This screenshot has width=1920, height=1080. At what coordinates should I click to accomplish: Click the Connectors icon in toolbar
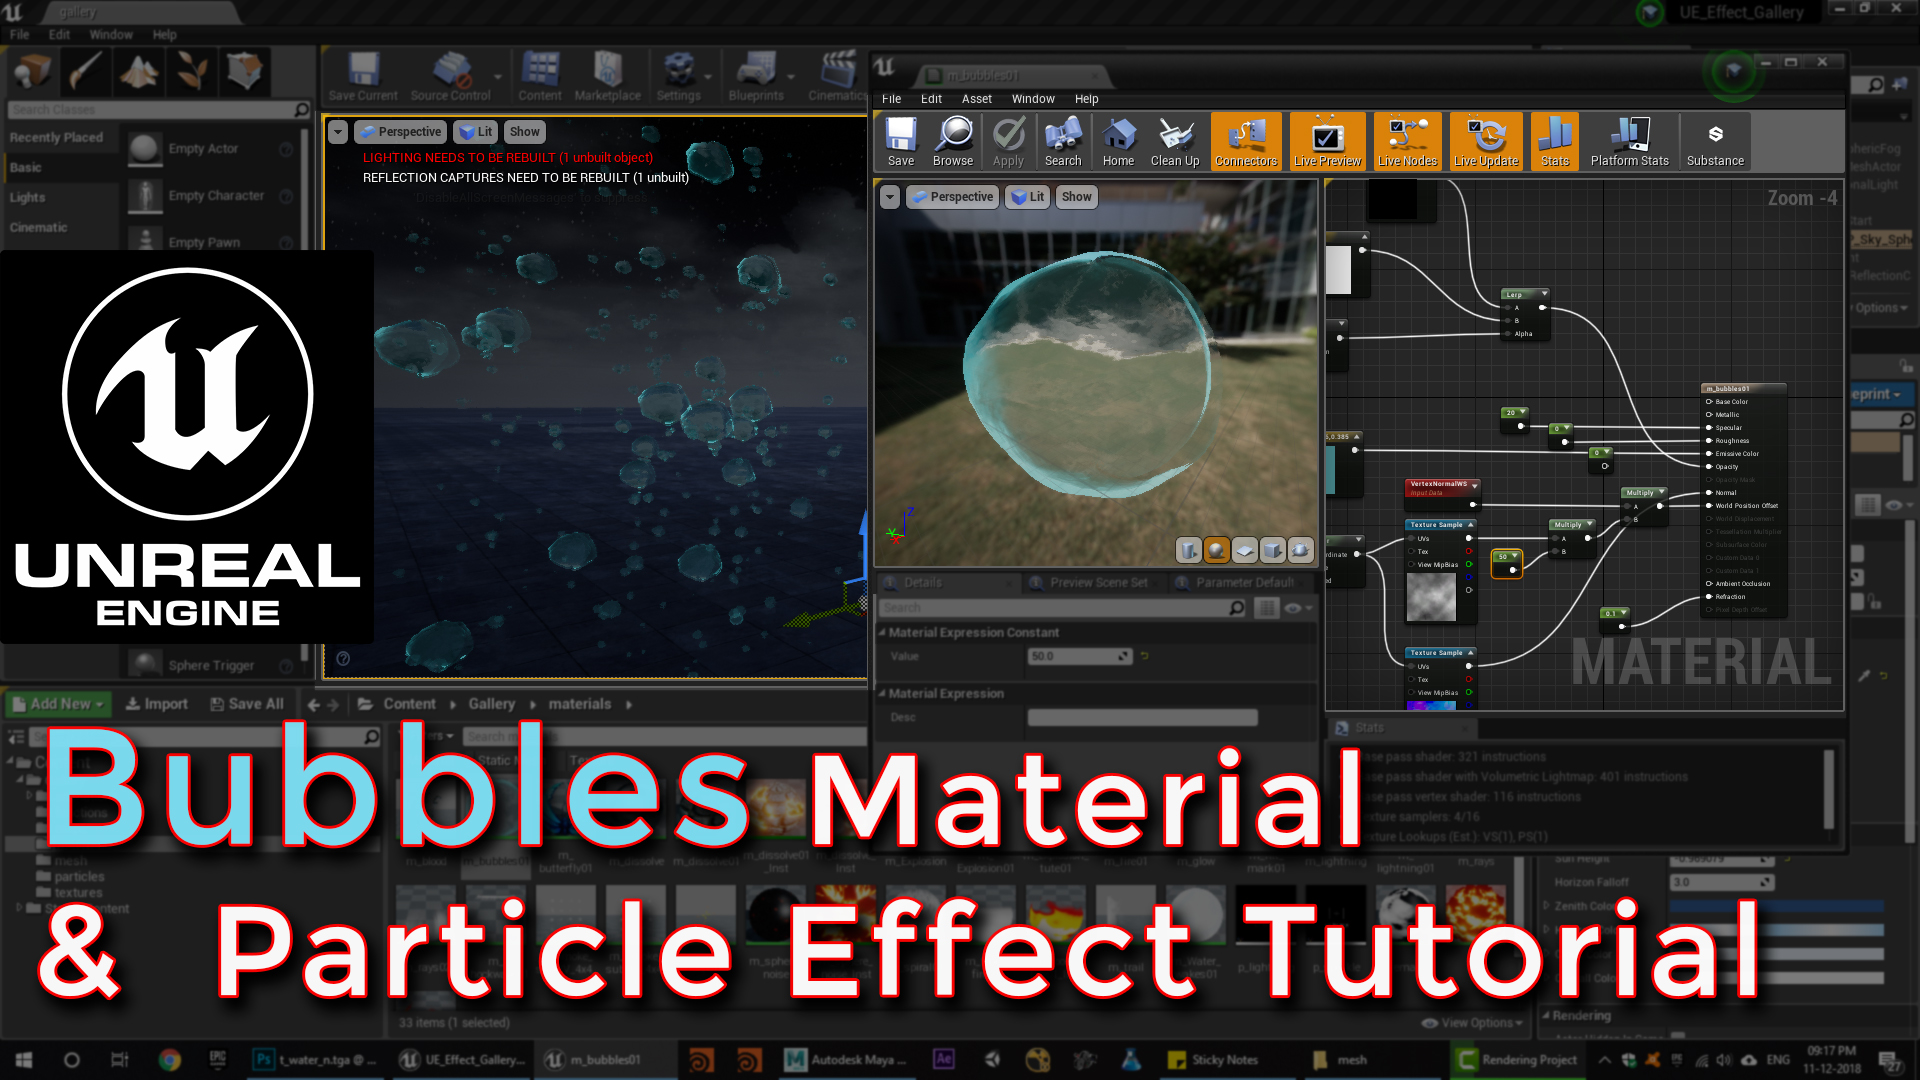tap(1245, 141)
